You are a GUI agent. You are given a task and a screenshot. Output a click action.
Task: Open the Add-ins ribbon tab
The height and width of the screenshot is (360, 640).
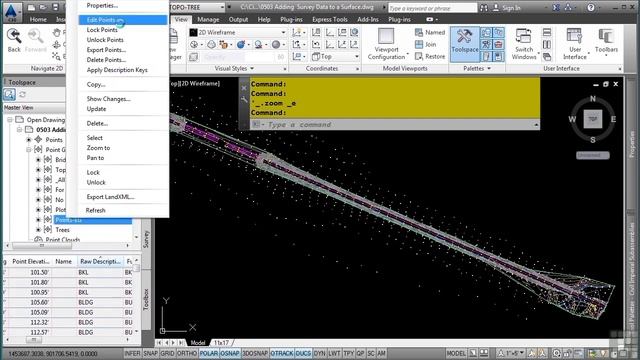click(368, 19)
